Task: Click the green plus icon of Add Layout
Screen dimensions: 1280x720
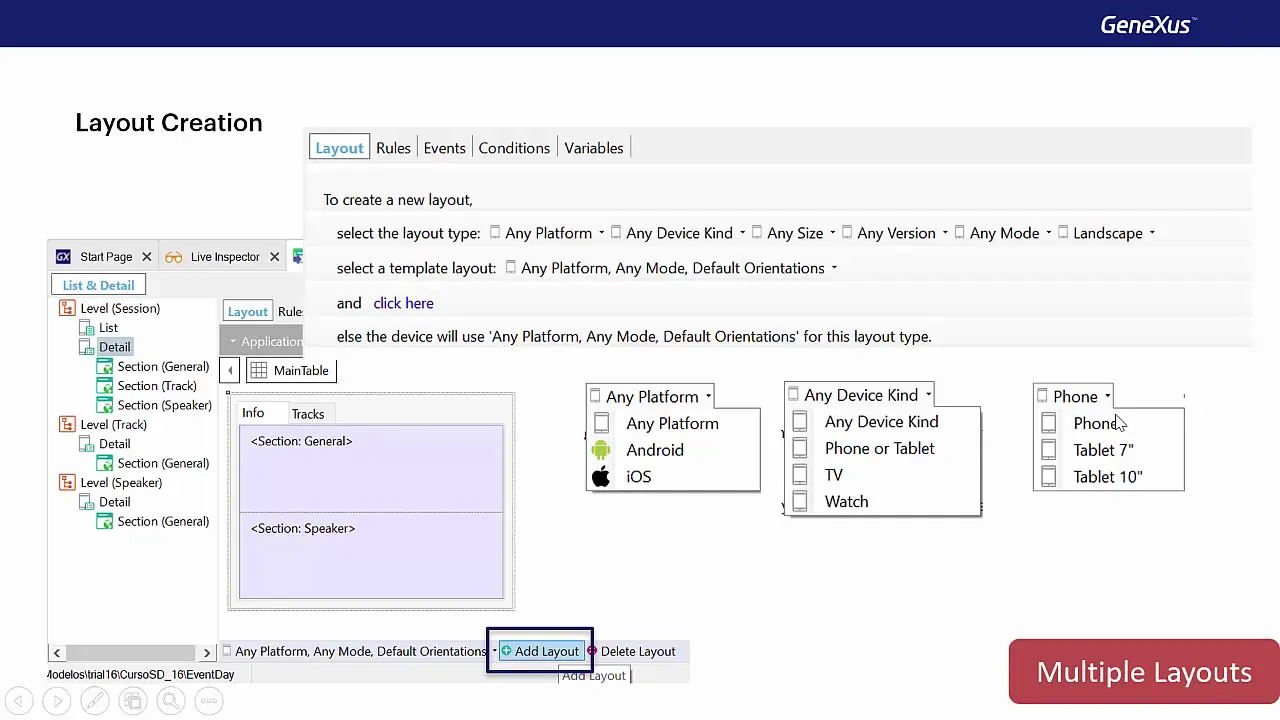Action: click(x=506, y=651)
